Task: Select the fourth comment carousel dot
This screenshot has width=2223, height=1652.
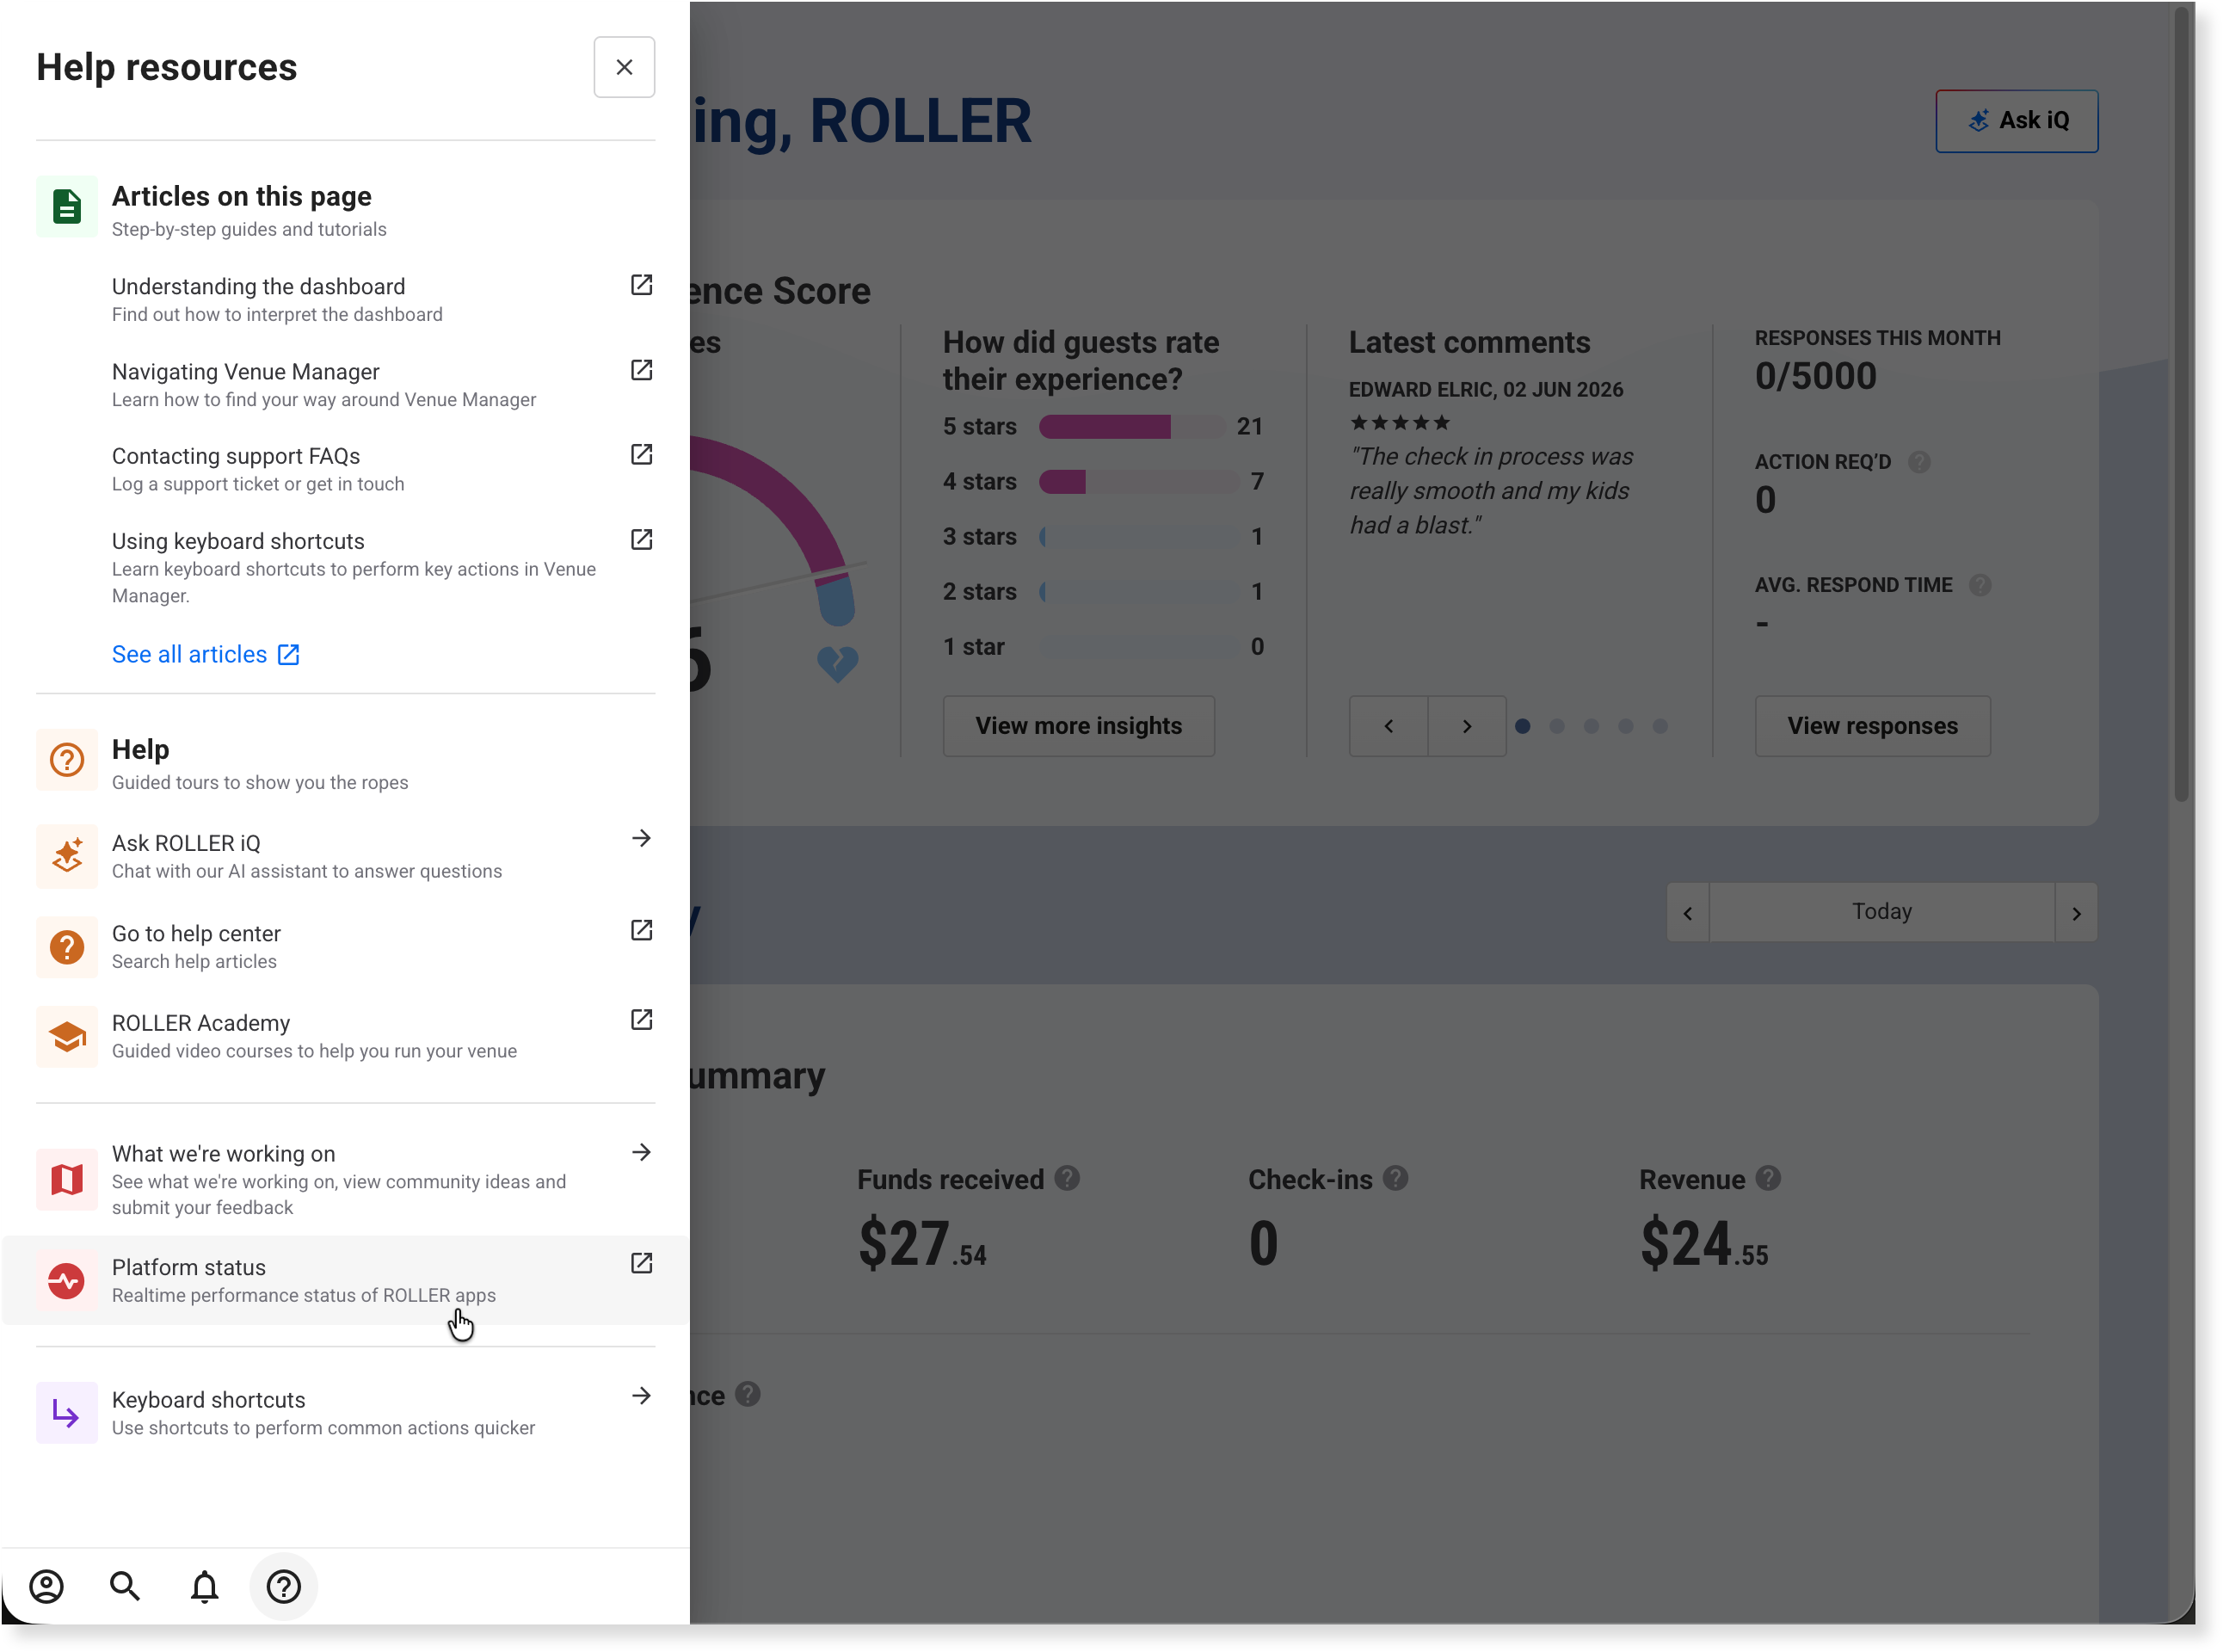Action: click(1625, 726)
